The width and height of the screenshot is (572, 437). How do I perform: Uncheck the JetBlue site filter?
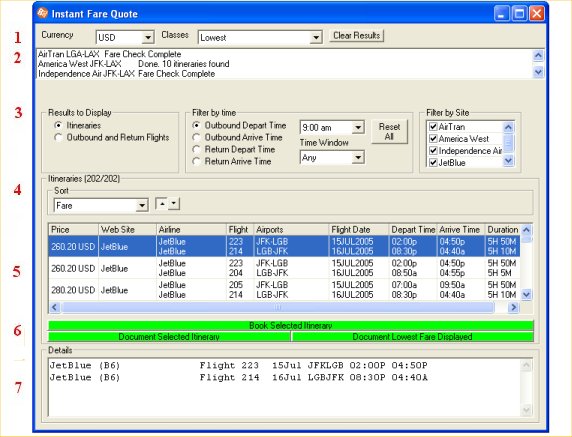point(433,163)
